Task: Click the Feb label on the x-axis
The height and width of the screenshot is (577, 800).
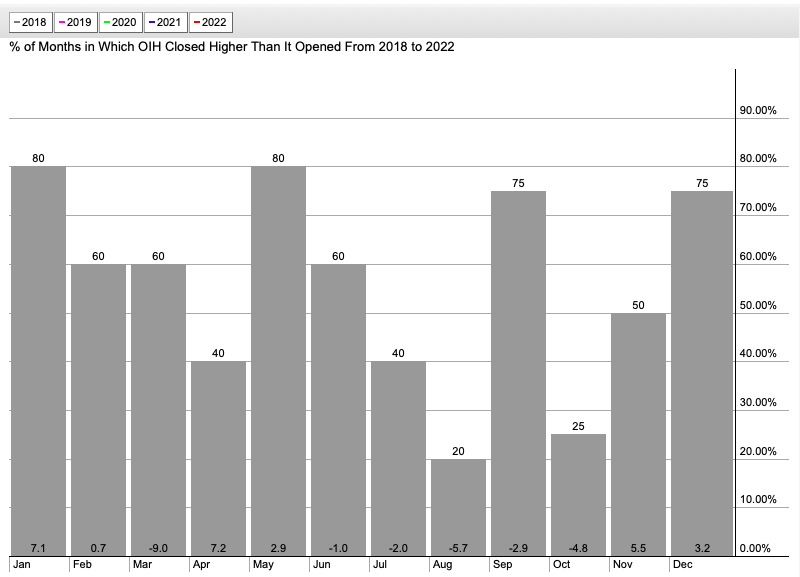Action: [x=82, y=564]
